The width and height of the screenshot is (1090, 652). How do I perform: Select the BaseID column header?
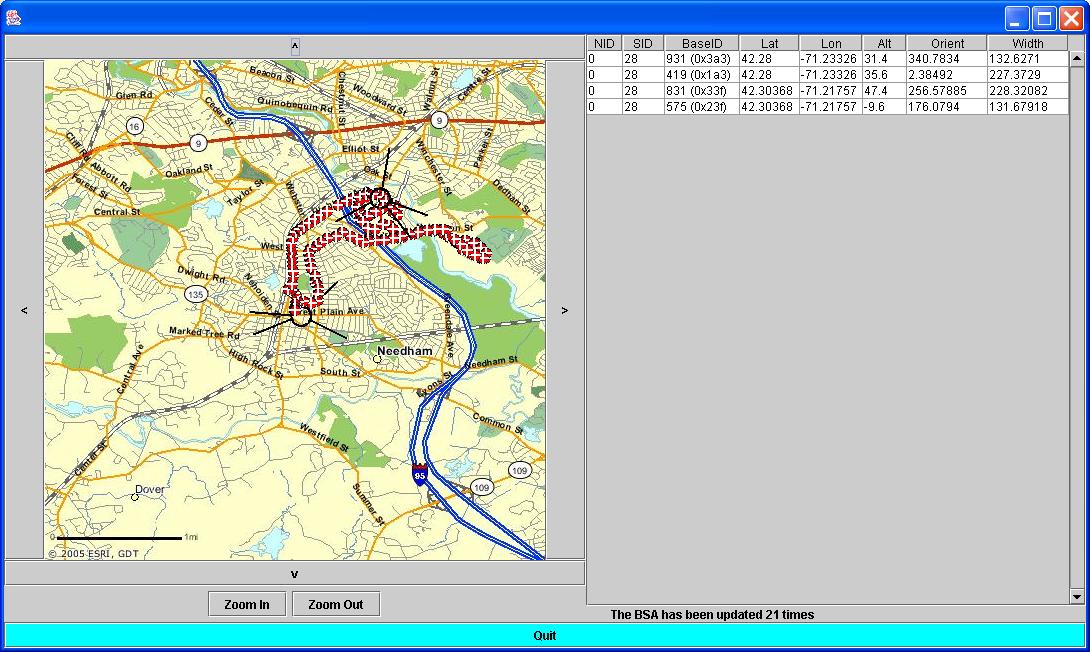point(701,44)
